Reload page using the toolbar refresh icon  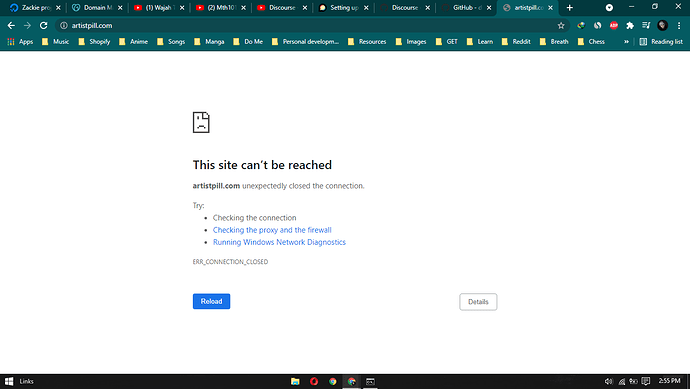[x=43, y=26]
